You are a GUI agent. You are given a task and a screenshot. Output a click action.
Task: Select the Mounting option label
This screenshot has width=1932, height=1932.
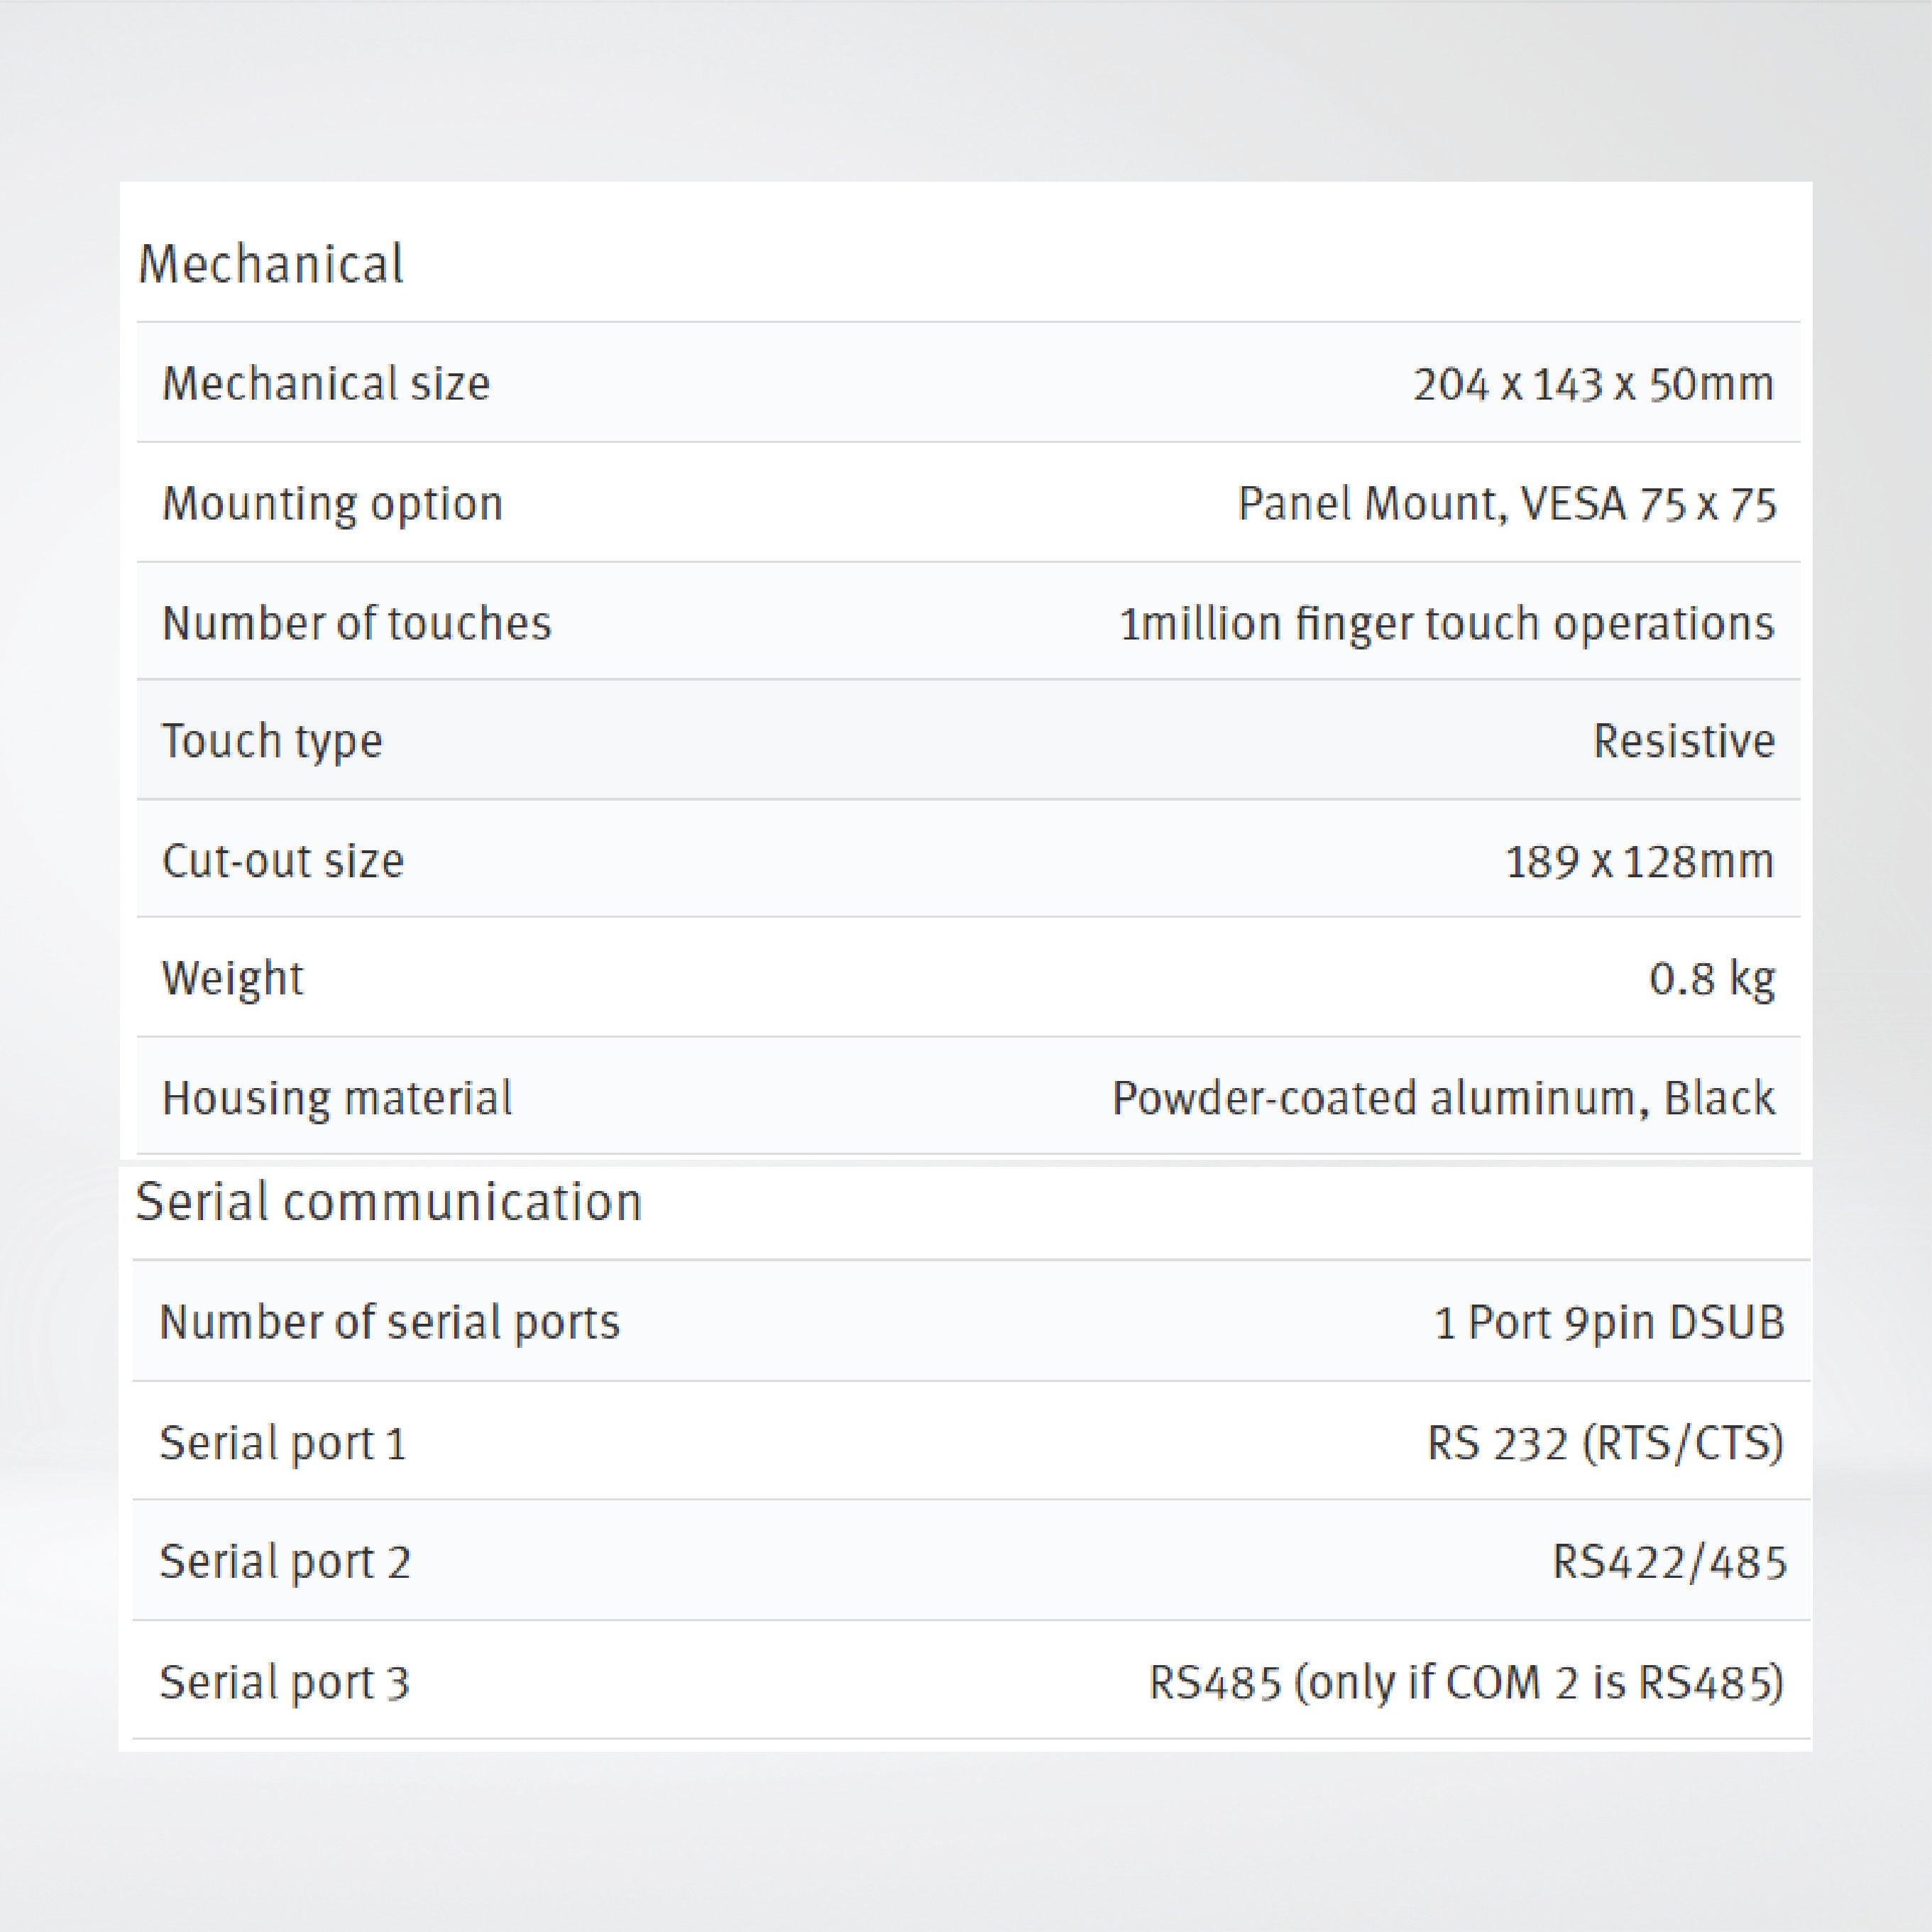tap(332, 503)
